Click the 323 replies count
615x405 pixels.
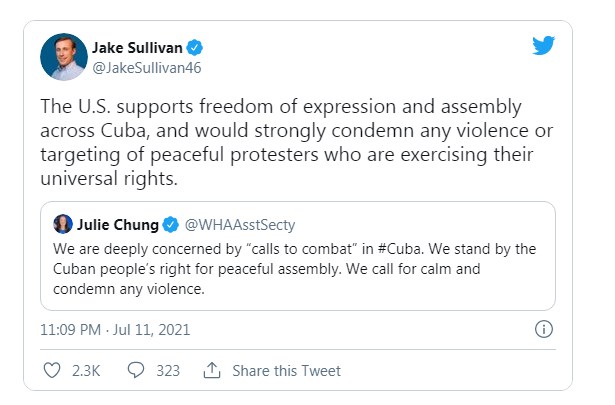pyautogui.click(x=168, y=370)
